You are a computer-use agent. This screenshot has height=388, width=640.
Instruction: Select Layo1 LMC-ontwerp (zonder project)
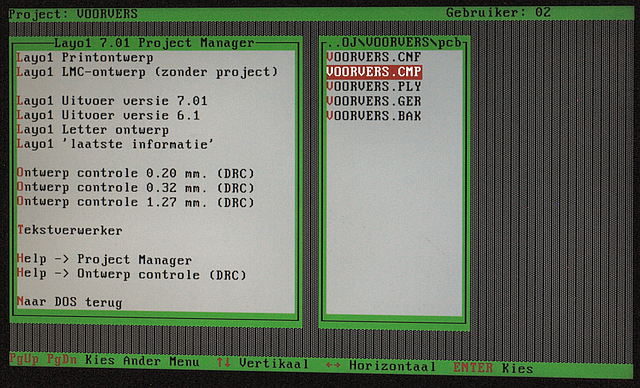(x=147, y=72)
